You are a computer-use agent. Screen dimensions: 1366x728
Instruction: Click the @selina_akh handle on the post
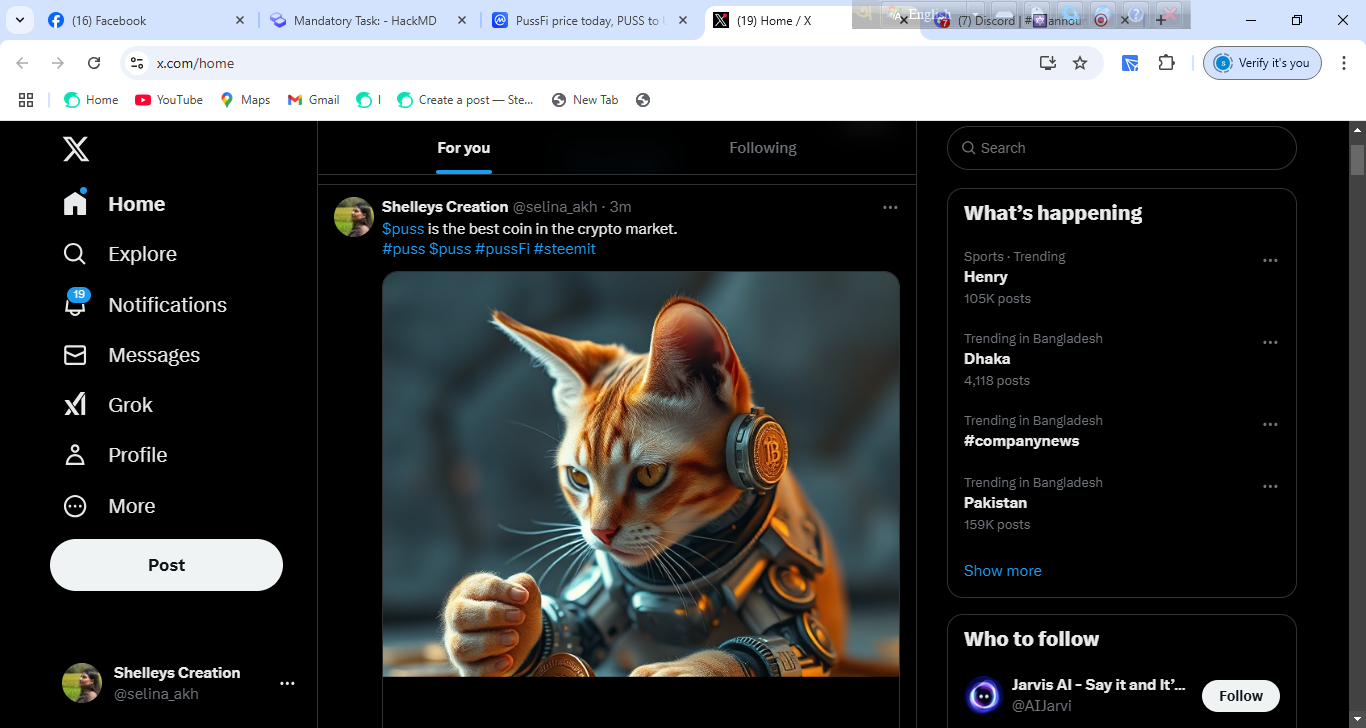coord(555,207)
